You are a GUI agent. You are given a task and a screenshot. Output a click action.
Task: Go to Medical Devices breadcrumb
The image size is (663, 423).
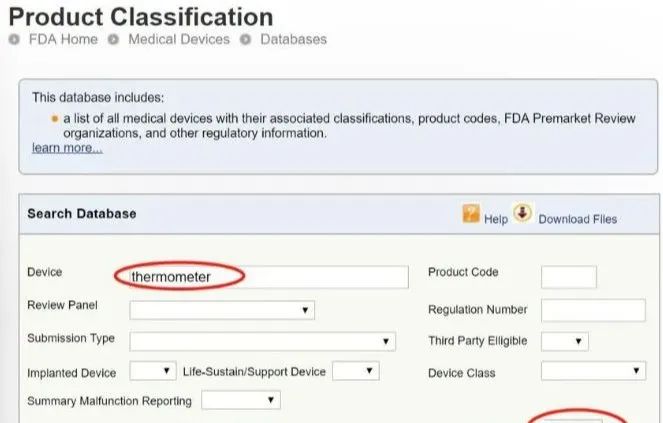point(179,39)
